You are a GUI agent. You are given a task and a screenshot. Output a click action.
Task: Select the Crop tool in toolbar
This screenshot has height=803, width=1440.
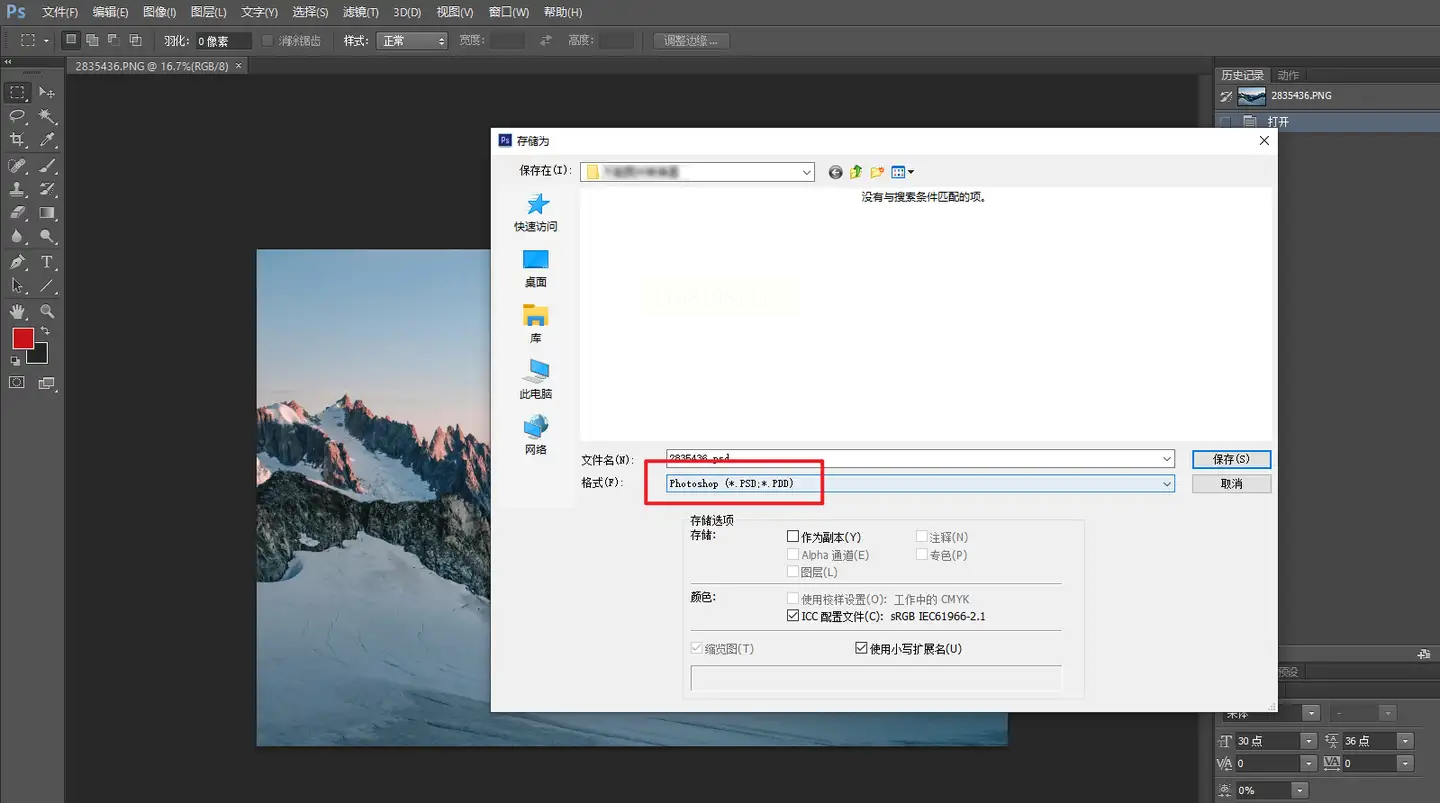[17, 141]
